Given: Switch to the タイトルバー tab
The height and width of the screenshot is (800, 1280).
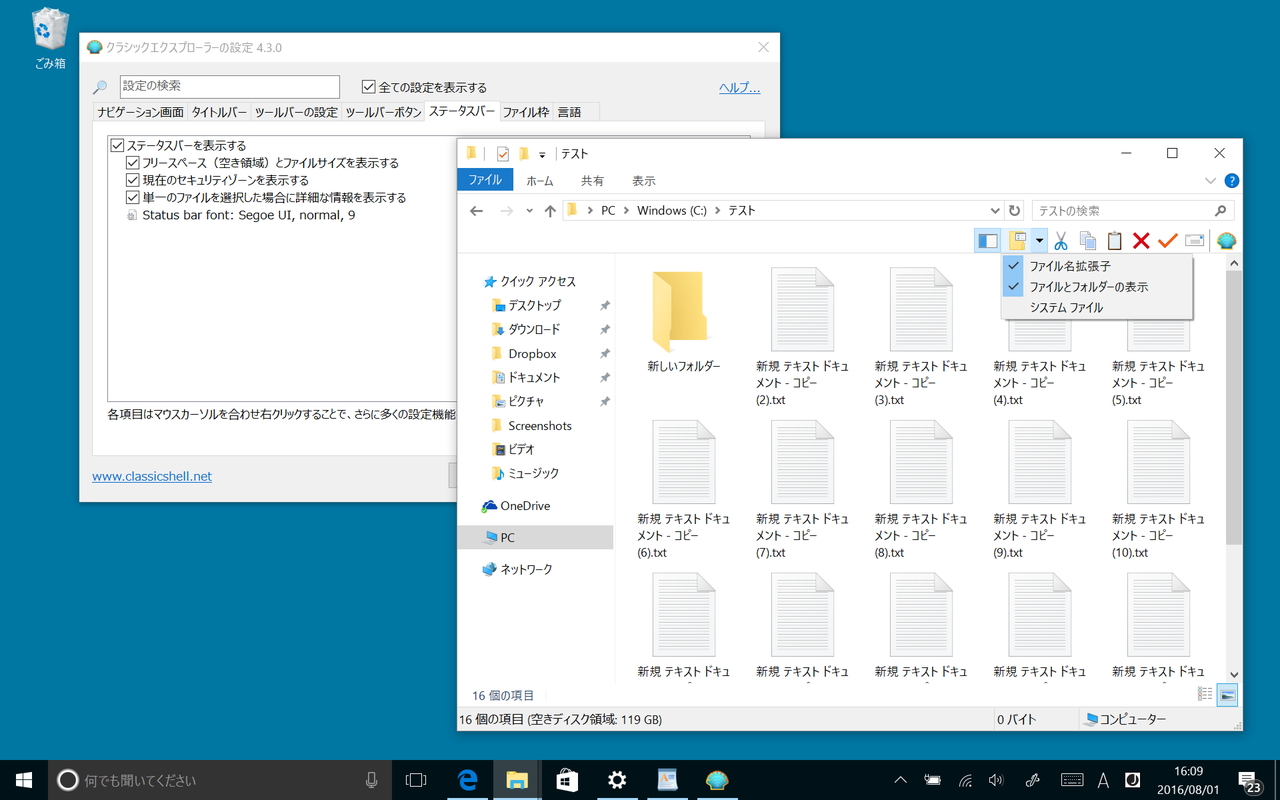Looking at the screenshot, I should [x=222, y=111].
